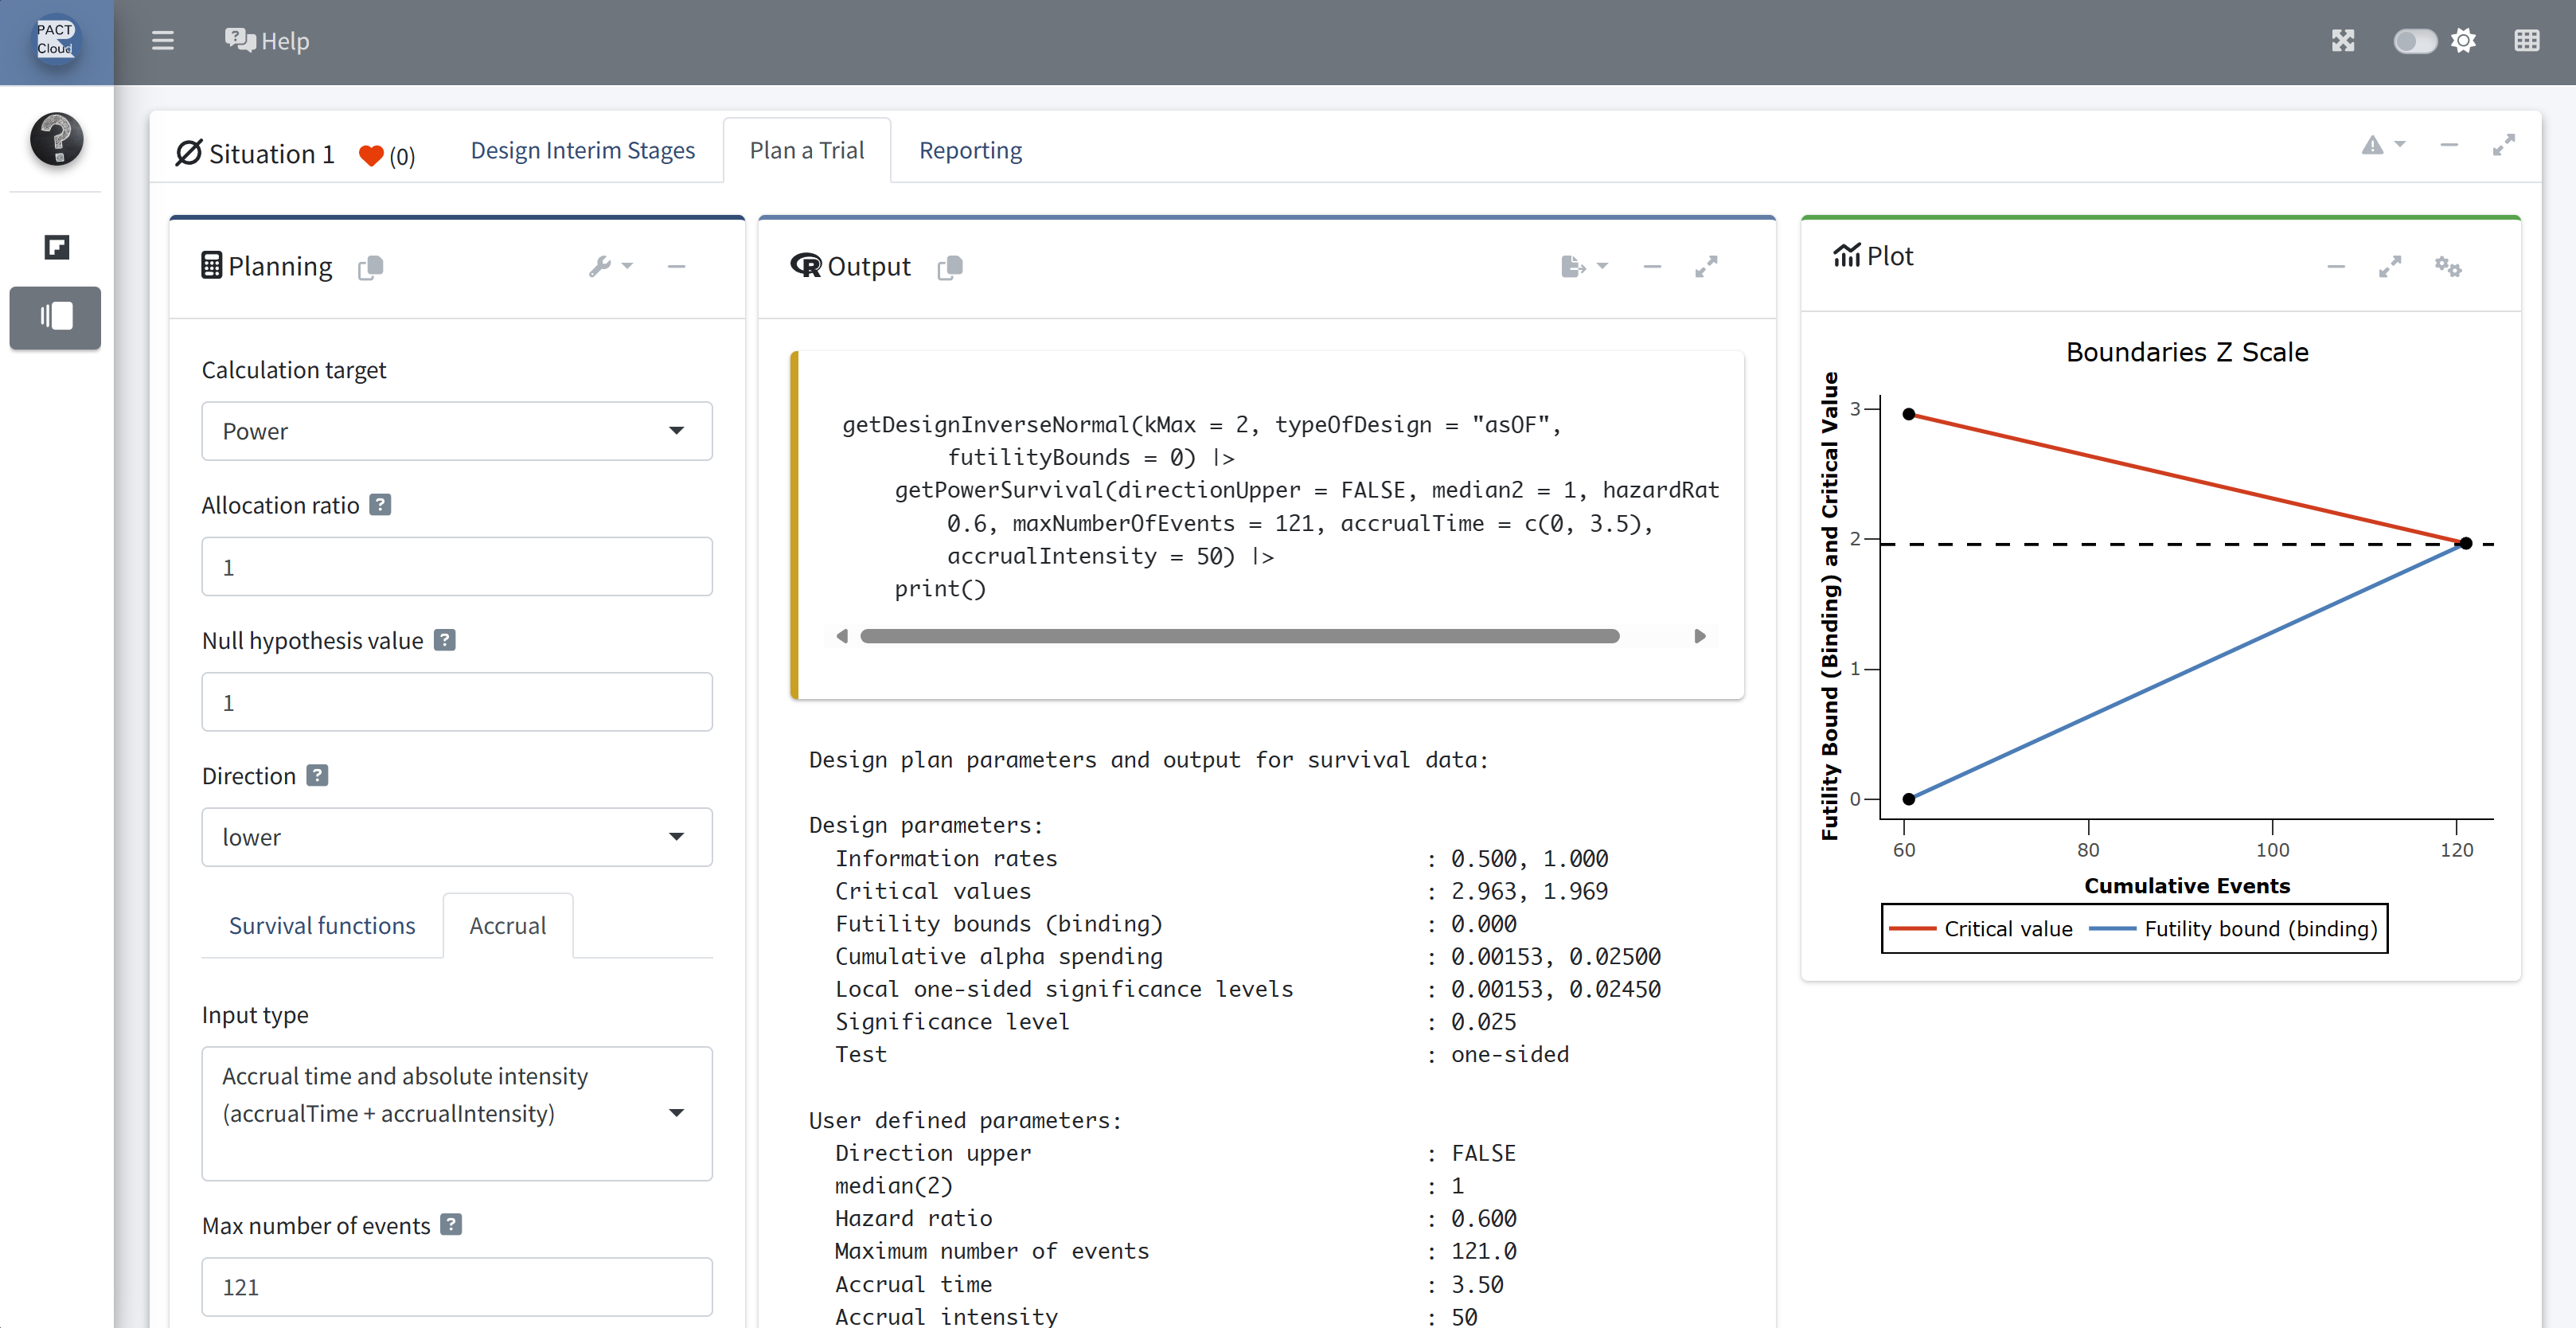Expand the Output panel to fullscreen
The image size is (2576, 1328).
[1706, 266]
